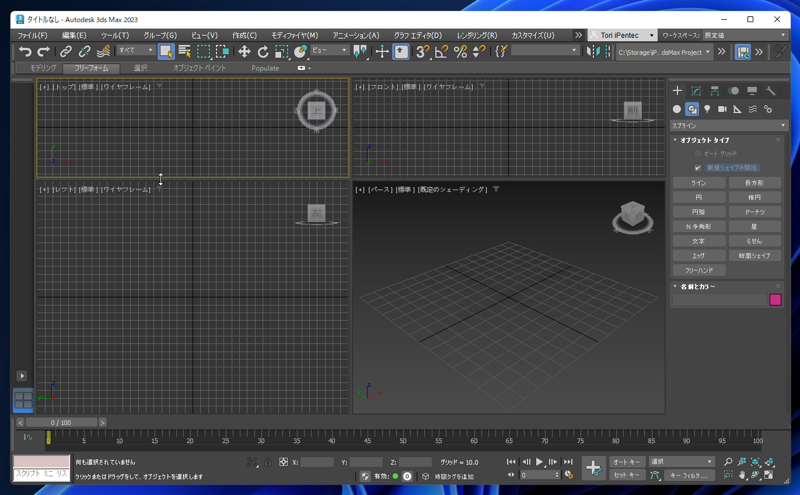Toggle the Window/Crossing selection icon

point(222,52)
